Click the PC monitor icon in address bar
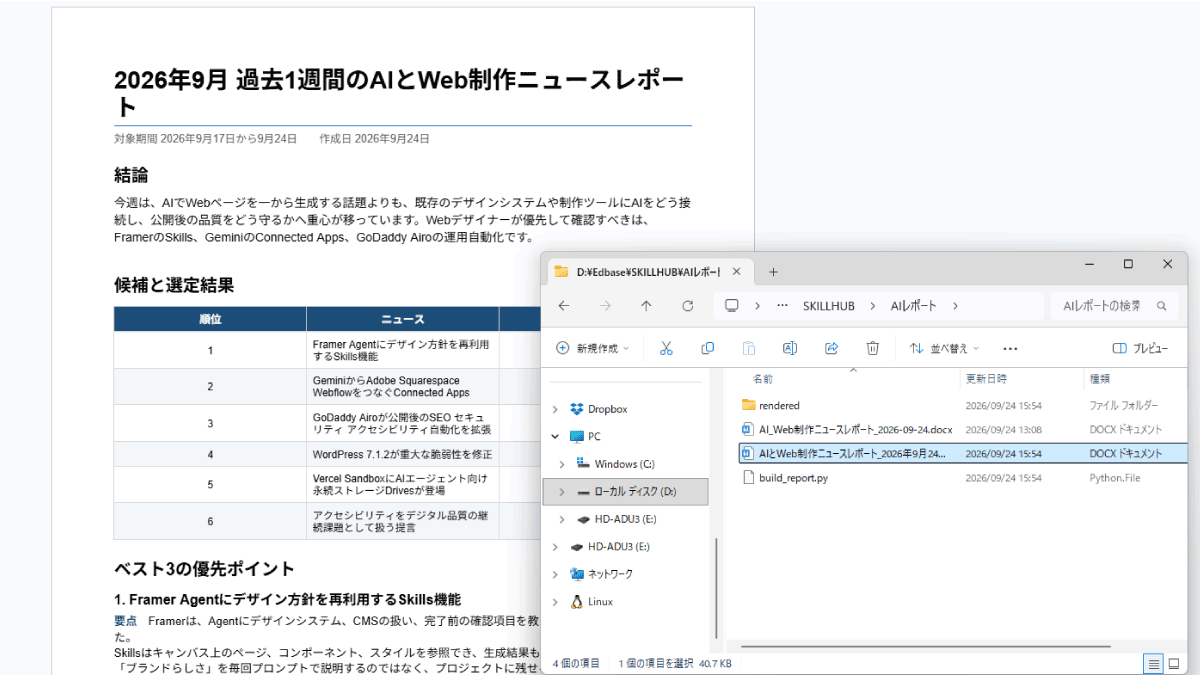1200x675 pixels. (x=732, y=306)
